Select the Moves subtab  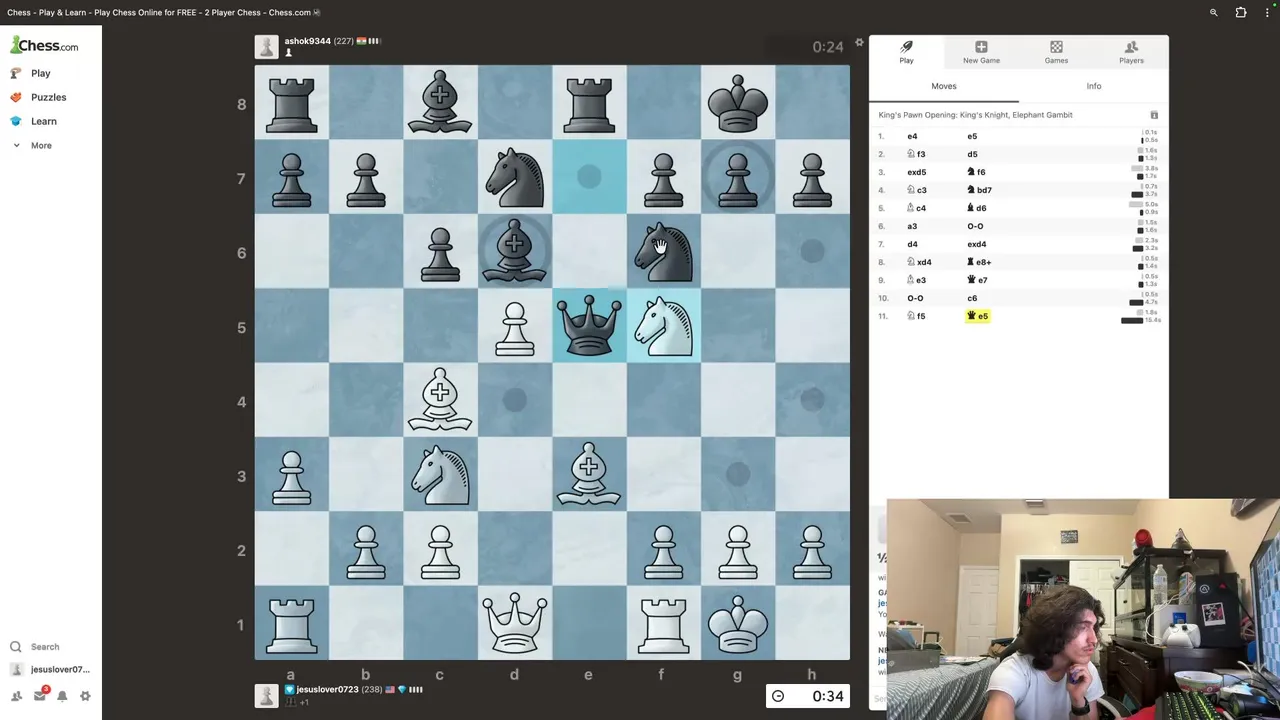coord(944,86)
